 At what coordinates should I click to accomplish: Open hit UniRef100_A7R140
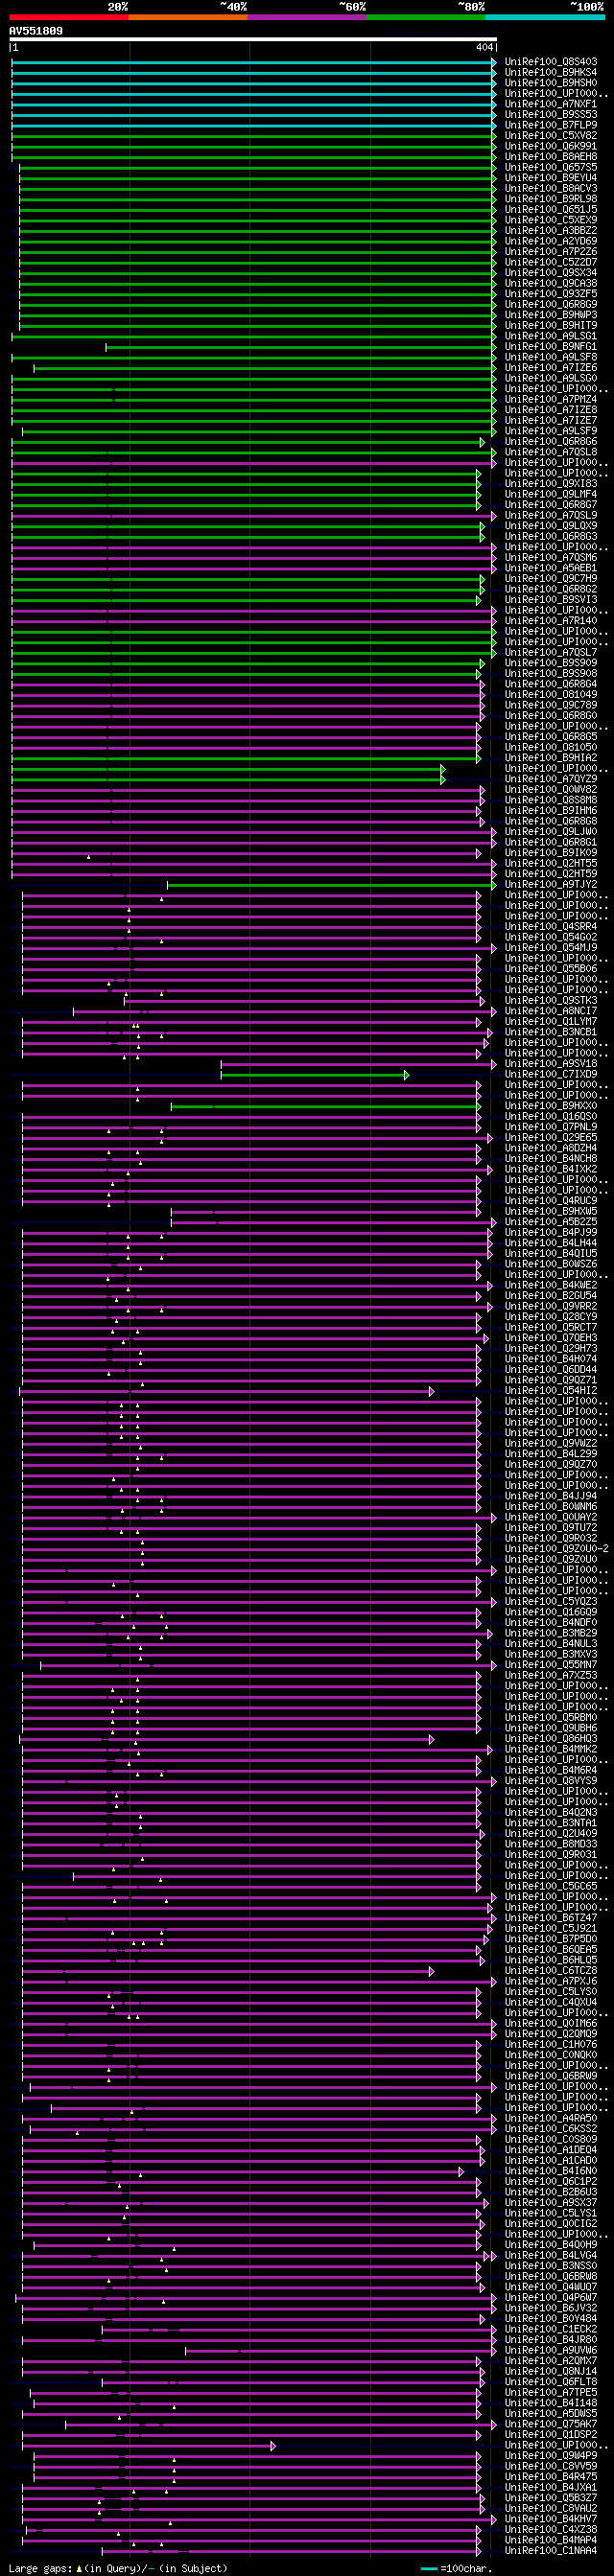(x=551, y=621)
